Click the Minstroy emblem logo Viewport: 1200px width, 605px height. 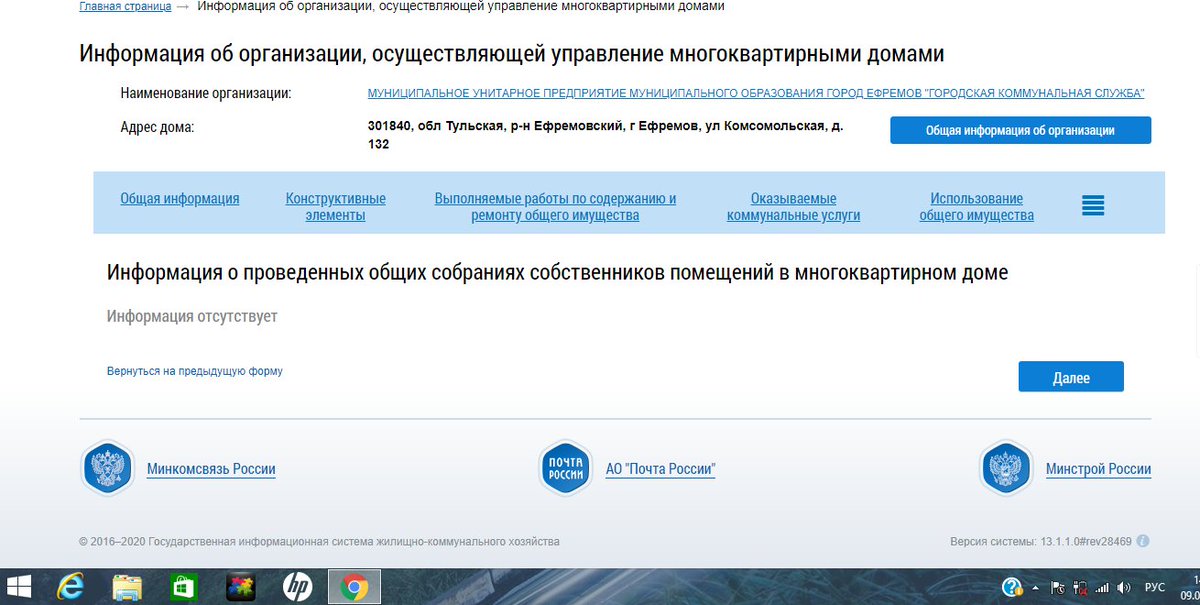(x=1005, y=468)
